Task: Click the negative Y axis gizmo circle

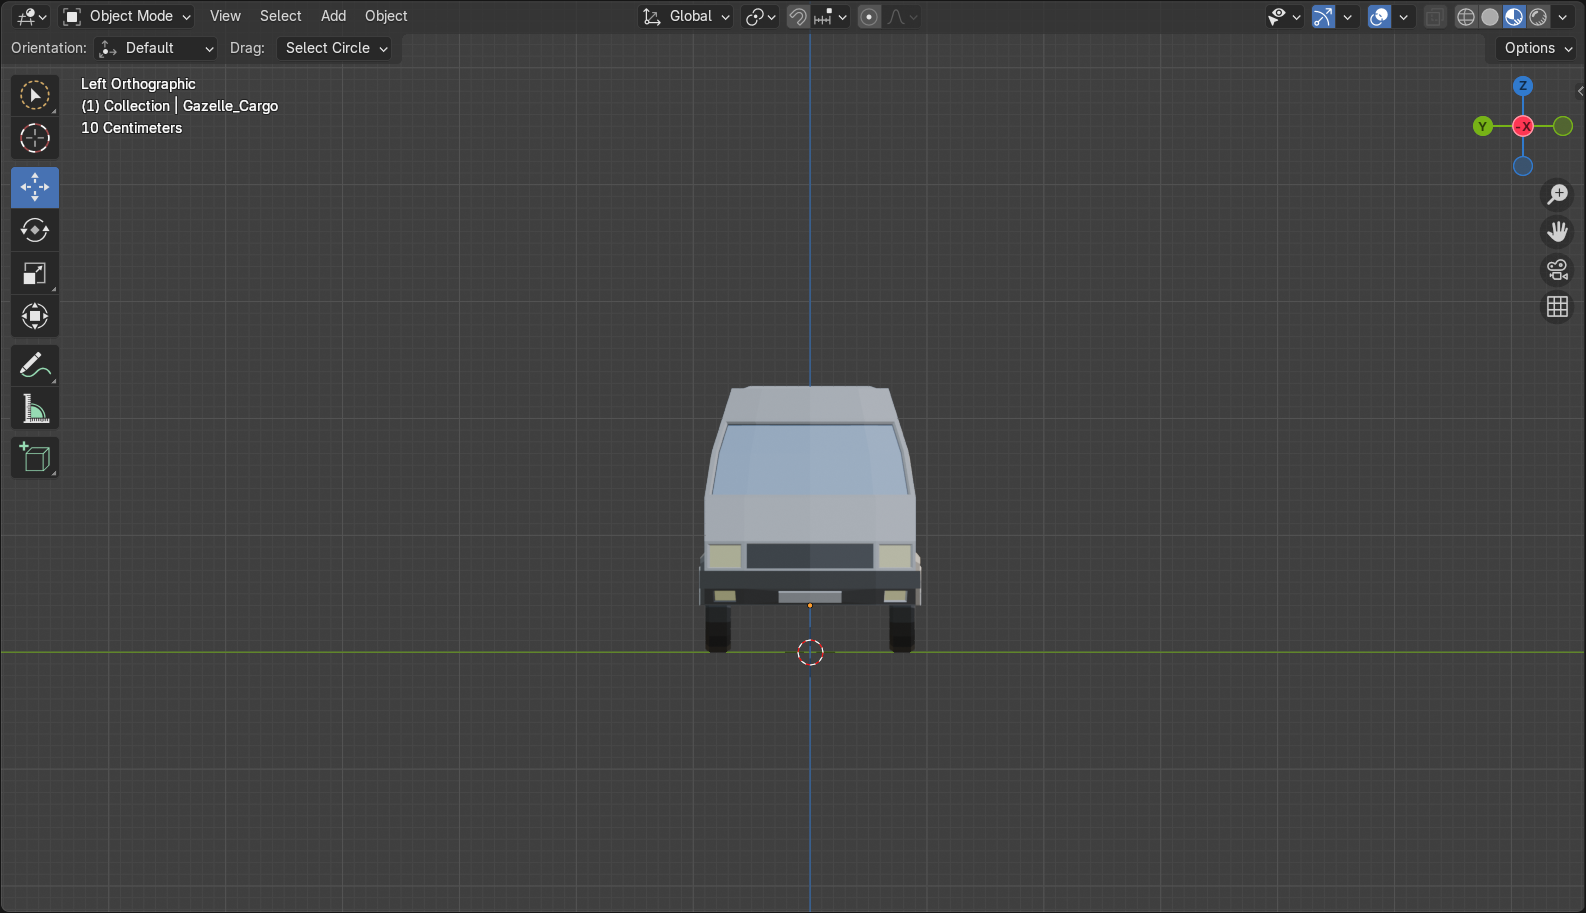Action: 1563,126
